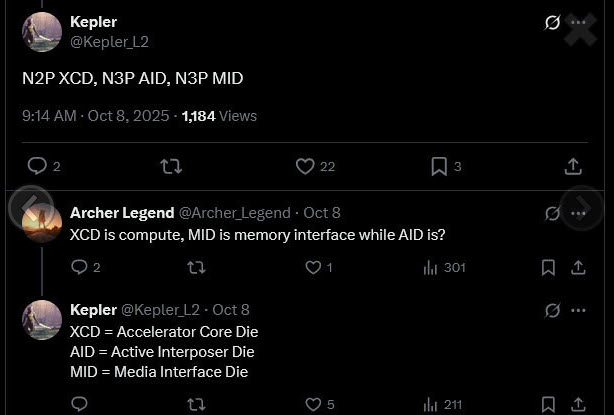Share Kepler's main post

(x=573, y=166)
